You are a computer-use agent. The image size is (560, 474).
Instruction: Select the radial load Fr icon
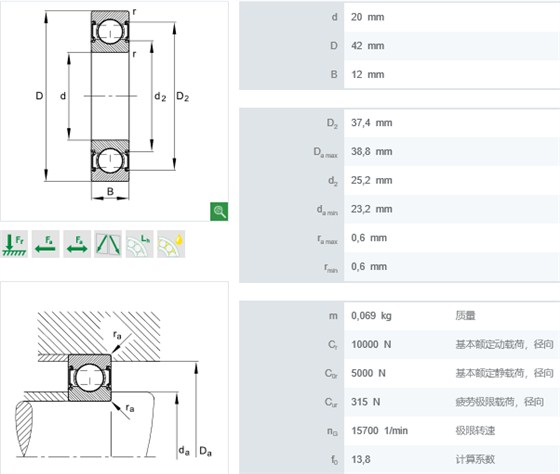pos(14,244)
